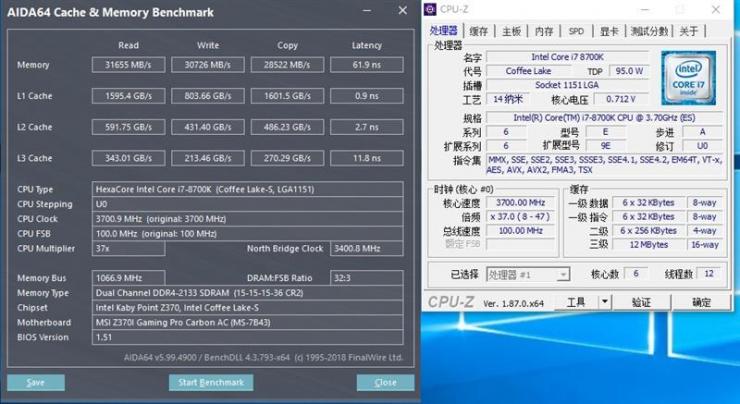Click Memory Type field DDR4-2133 SDRAM

click(248, 293)
